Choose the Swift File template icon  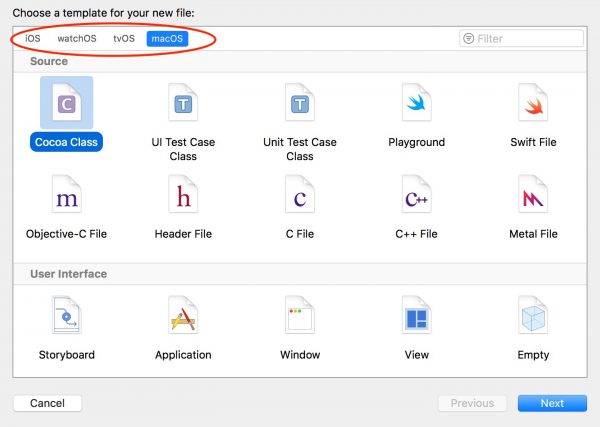coord(533,103)
